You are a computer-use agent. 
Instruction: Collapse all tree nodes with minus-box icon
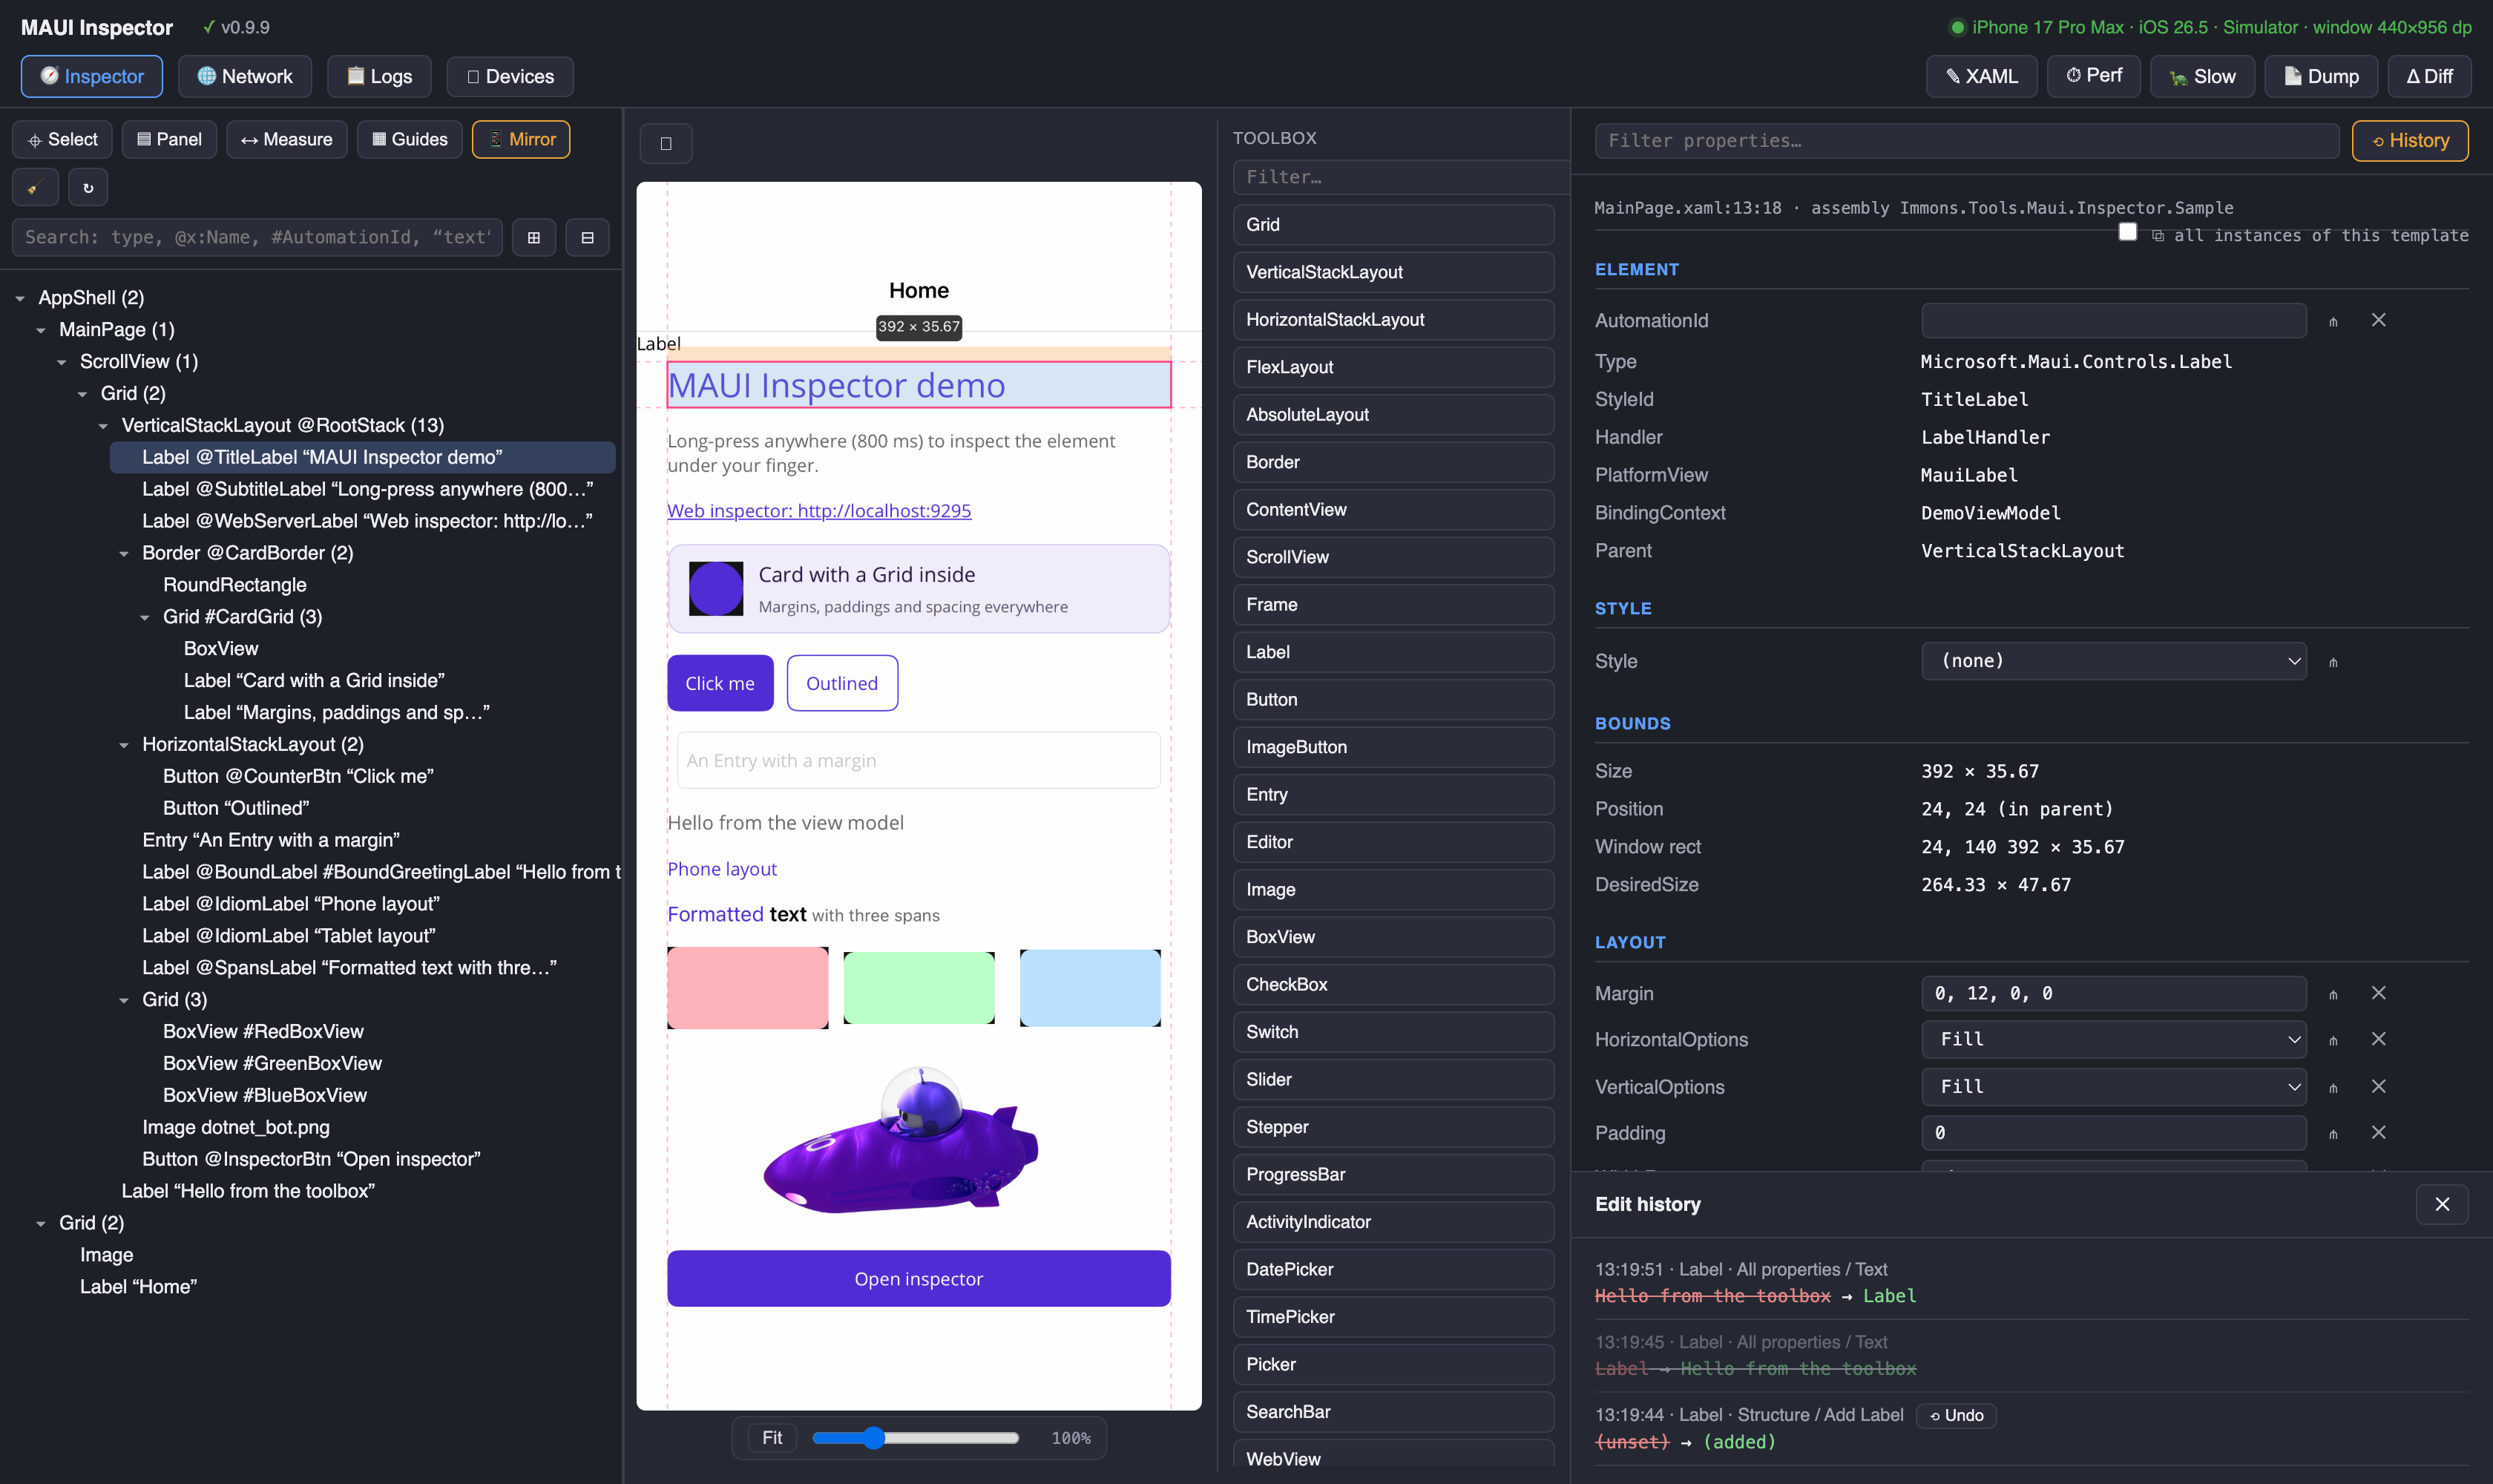pyautogui.click(x=588, y=237)
